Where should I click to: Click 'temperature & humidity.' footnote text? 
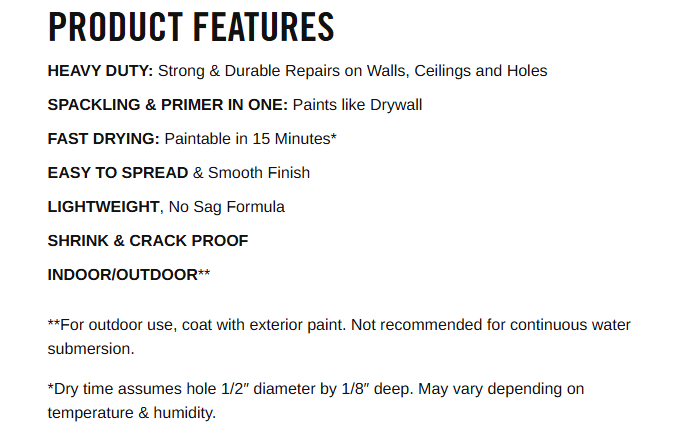[131, 413]
